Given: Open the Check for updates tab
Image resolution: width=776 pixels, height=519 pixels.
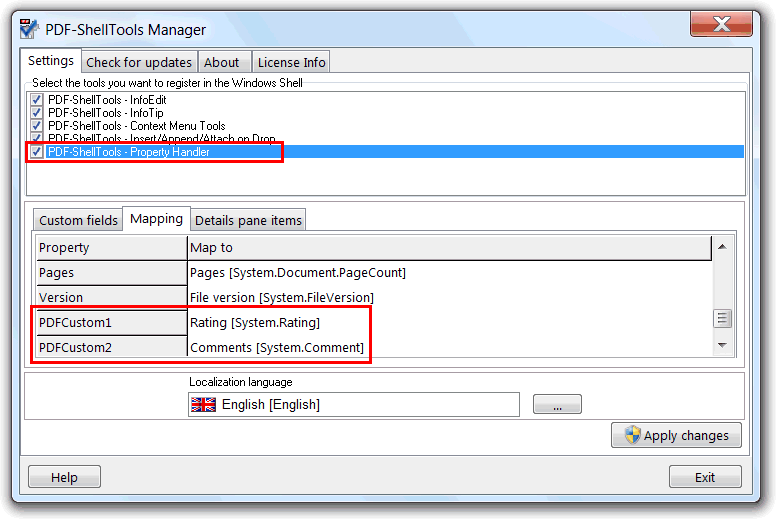Looking at the screenshot, I should 139,62.
